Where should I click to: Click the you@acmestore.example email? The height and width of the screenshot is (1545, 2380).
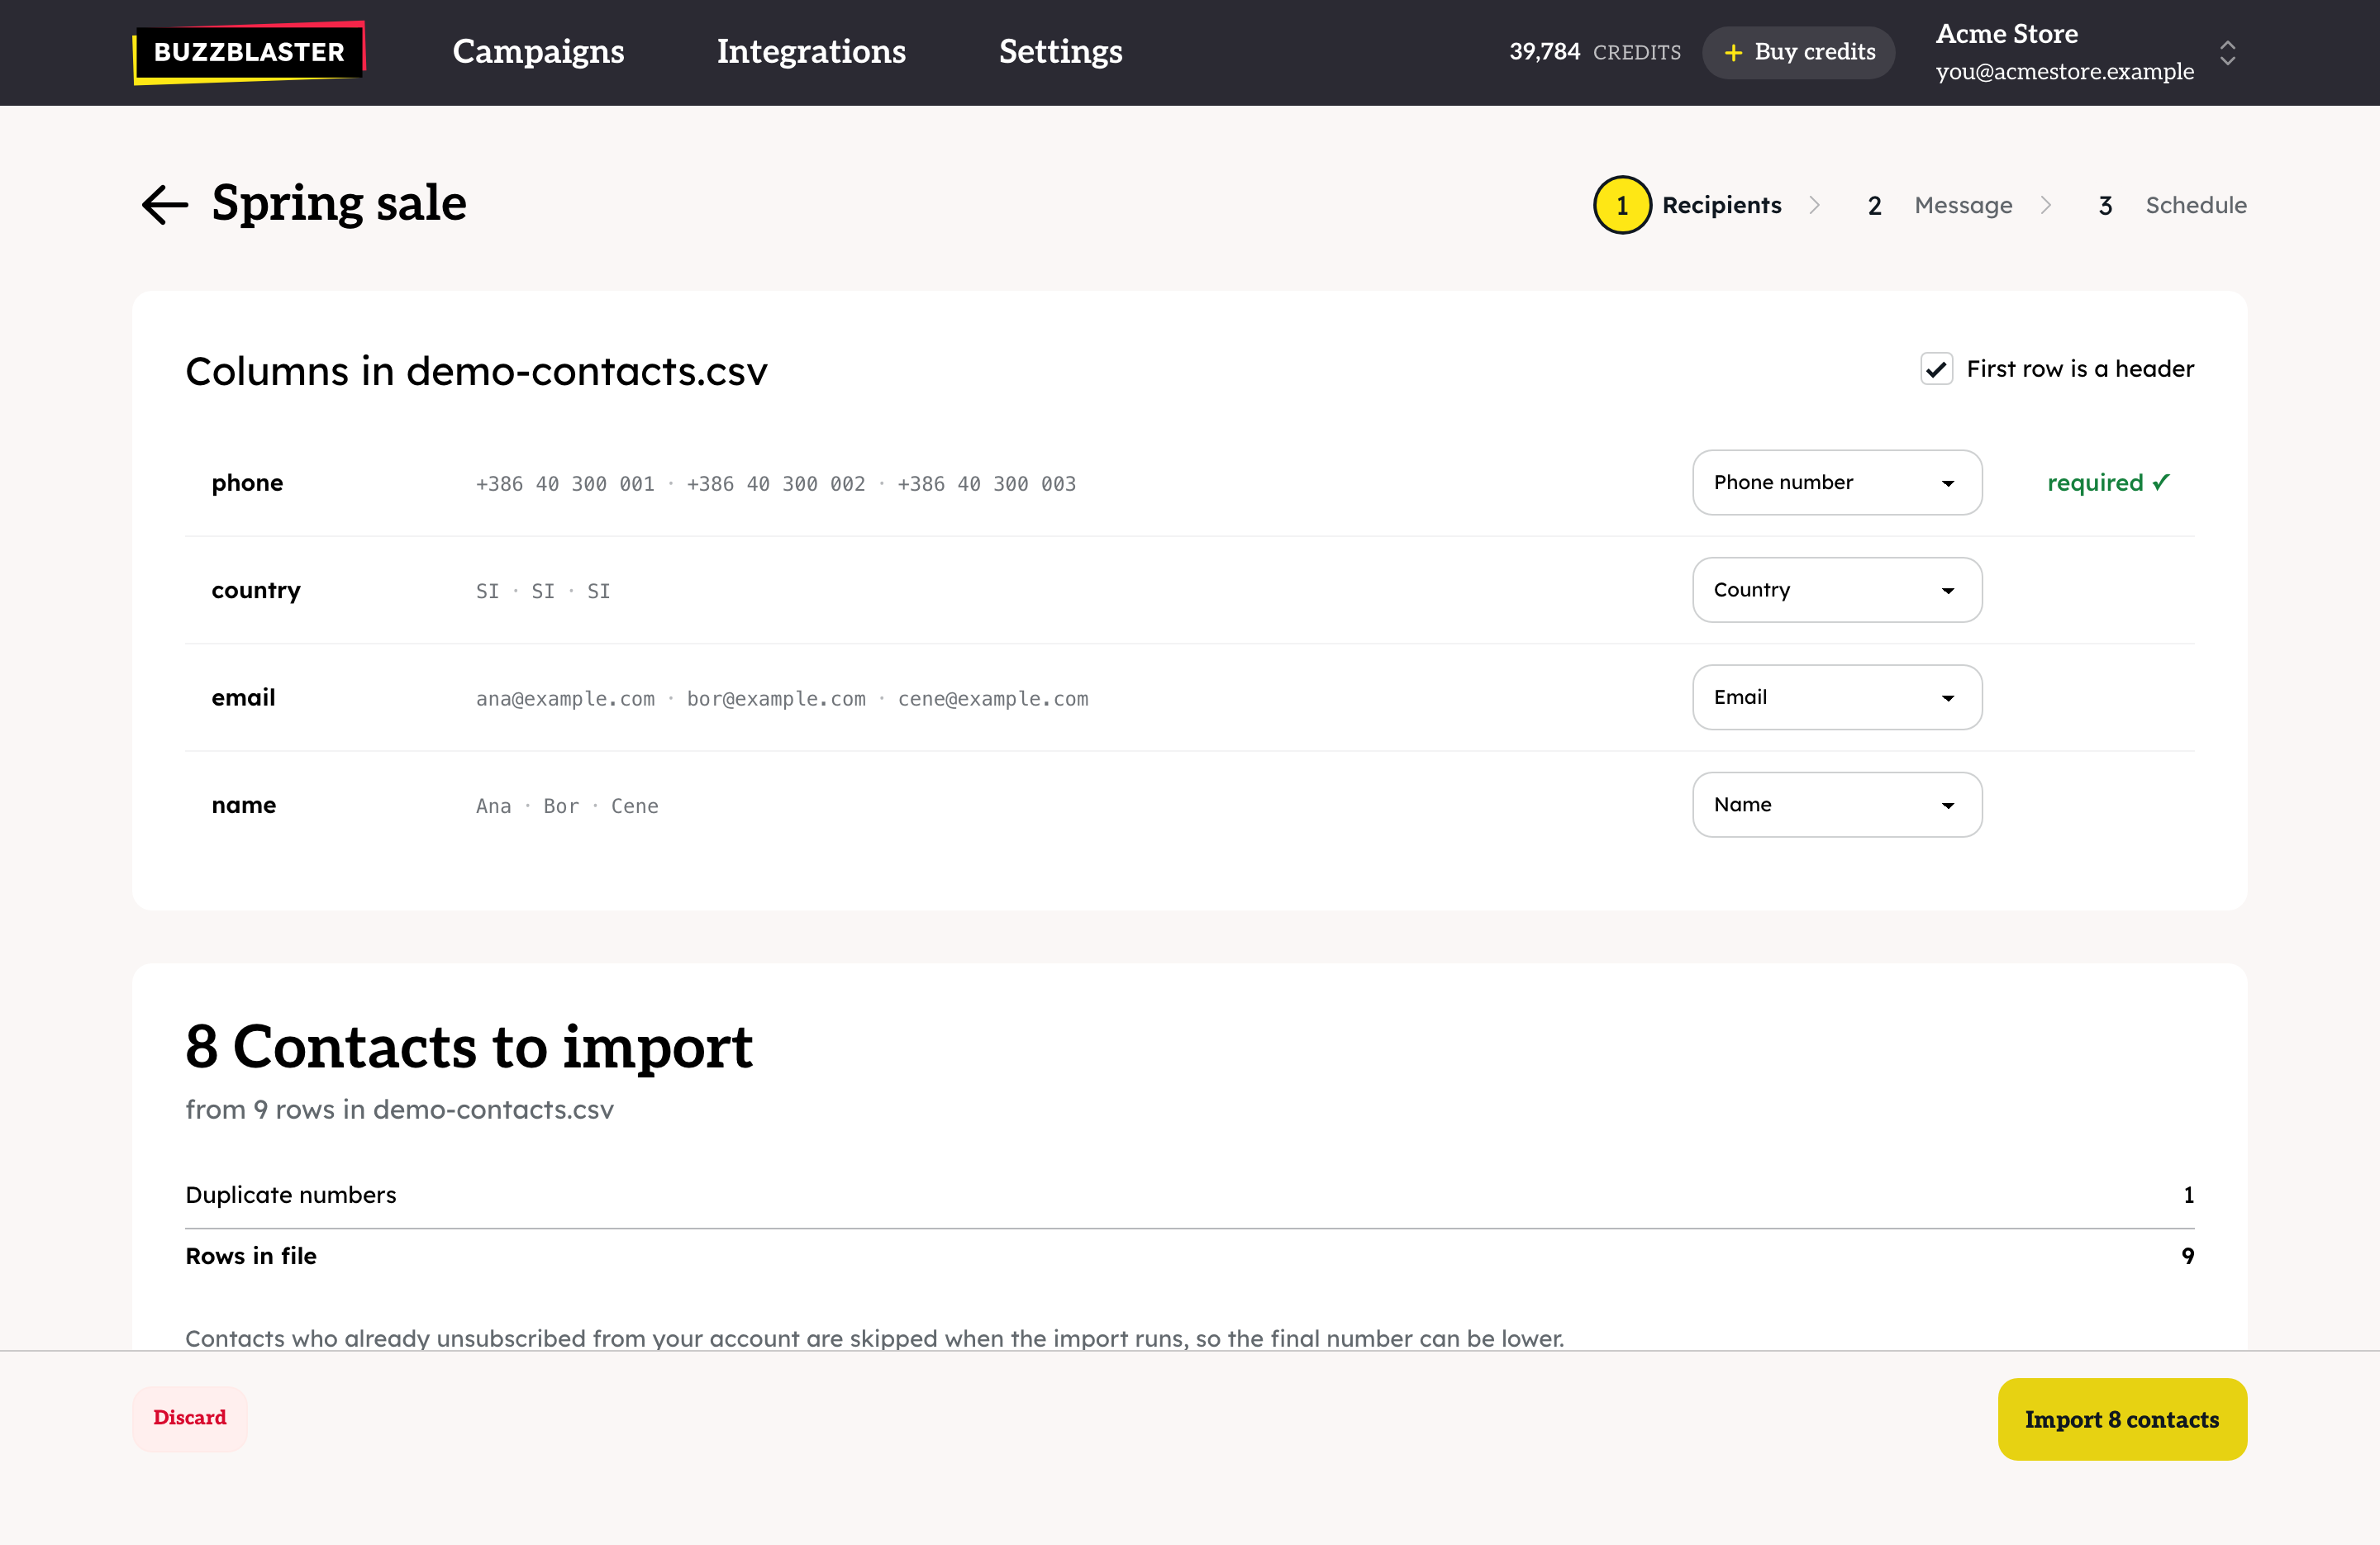2065,72
